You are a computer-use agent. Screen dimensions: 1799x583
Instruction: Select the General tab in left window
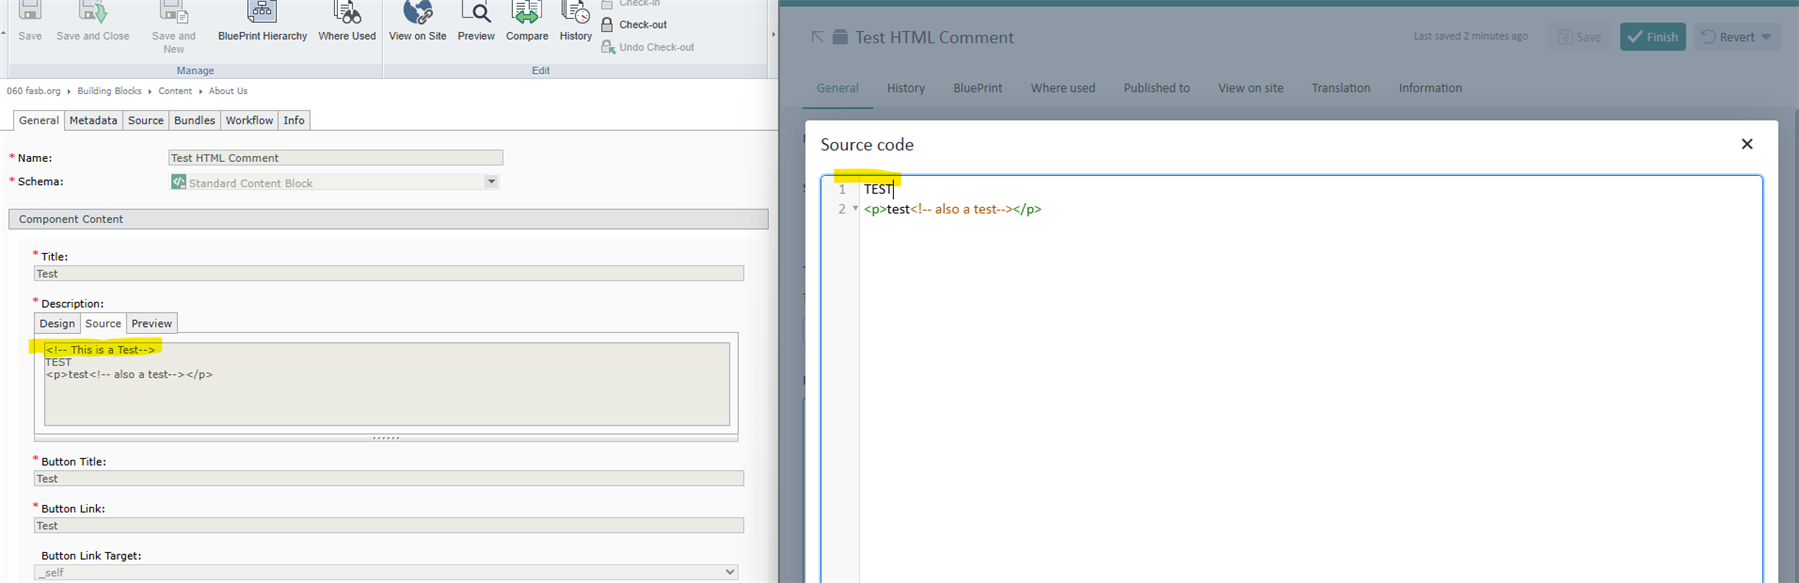click(38, 120)
